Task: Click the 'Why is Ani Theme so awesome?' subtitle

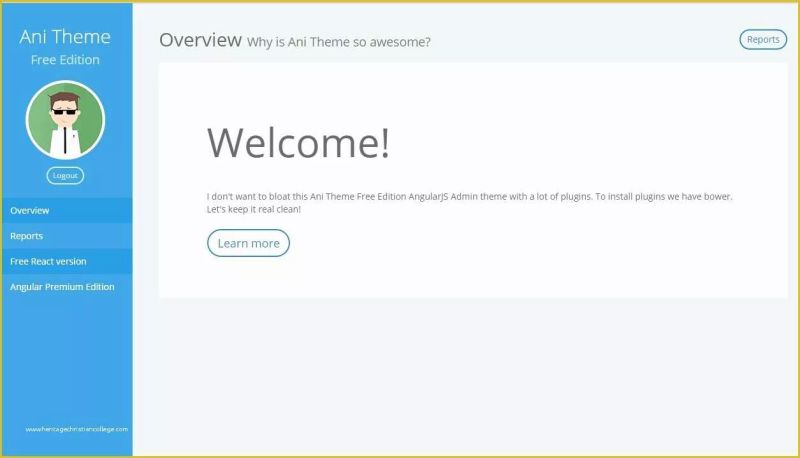Action: click(339, 42)
